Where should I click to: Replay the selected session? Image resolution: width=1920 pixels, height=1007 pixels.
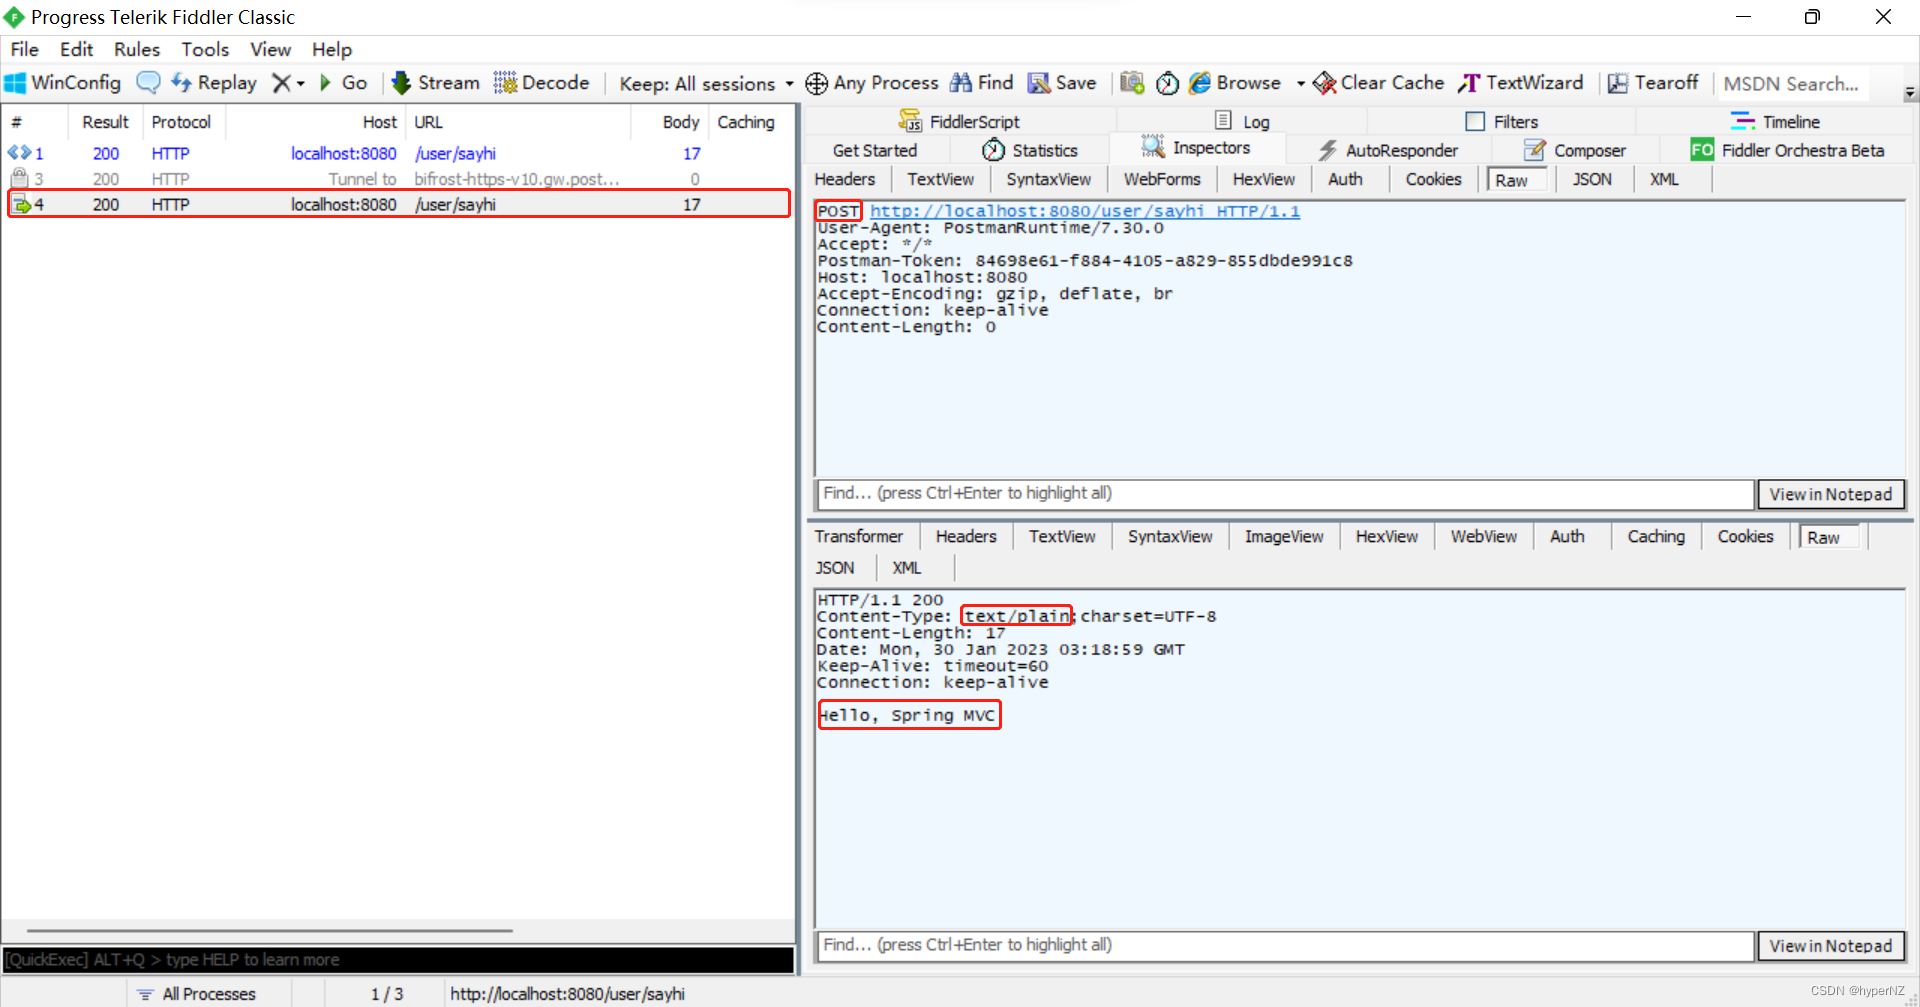tap(214, 83)
